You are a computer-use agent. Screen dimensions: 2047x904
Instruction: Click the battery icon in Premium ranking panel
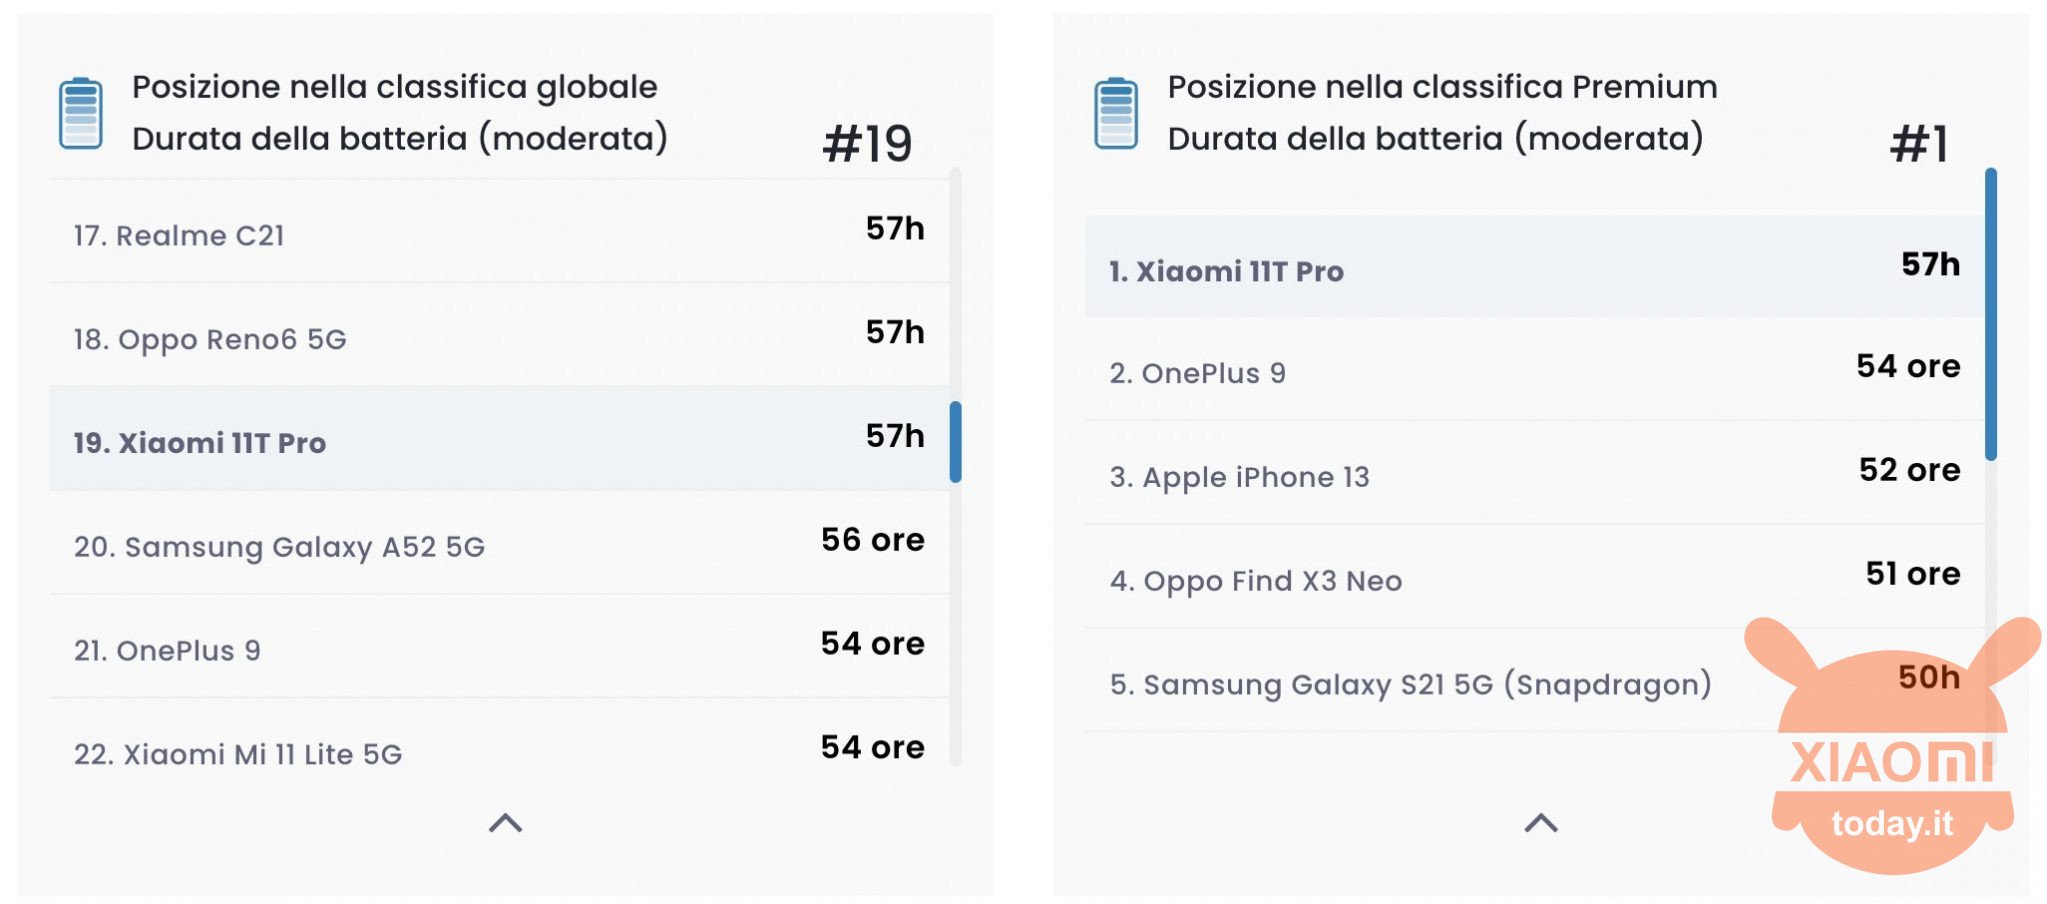click(x=1116, y=113)
